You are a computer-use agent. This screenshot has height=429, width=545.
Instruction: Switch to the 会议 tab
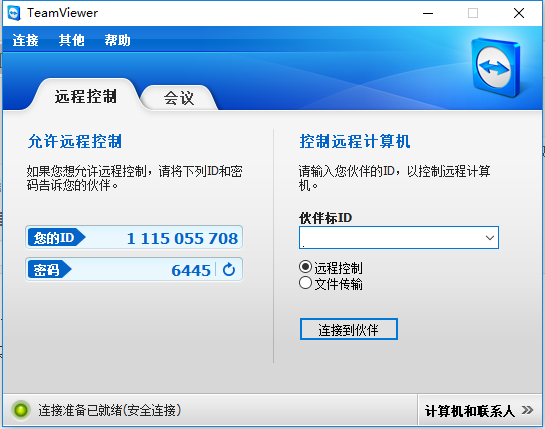[x=179, y=98]
